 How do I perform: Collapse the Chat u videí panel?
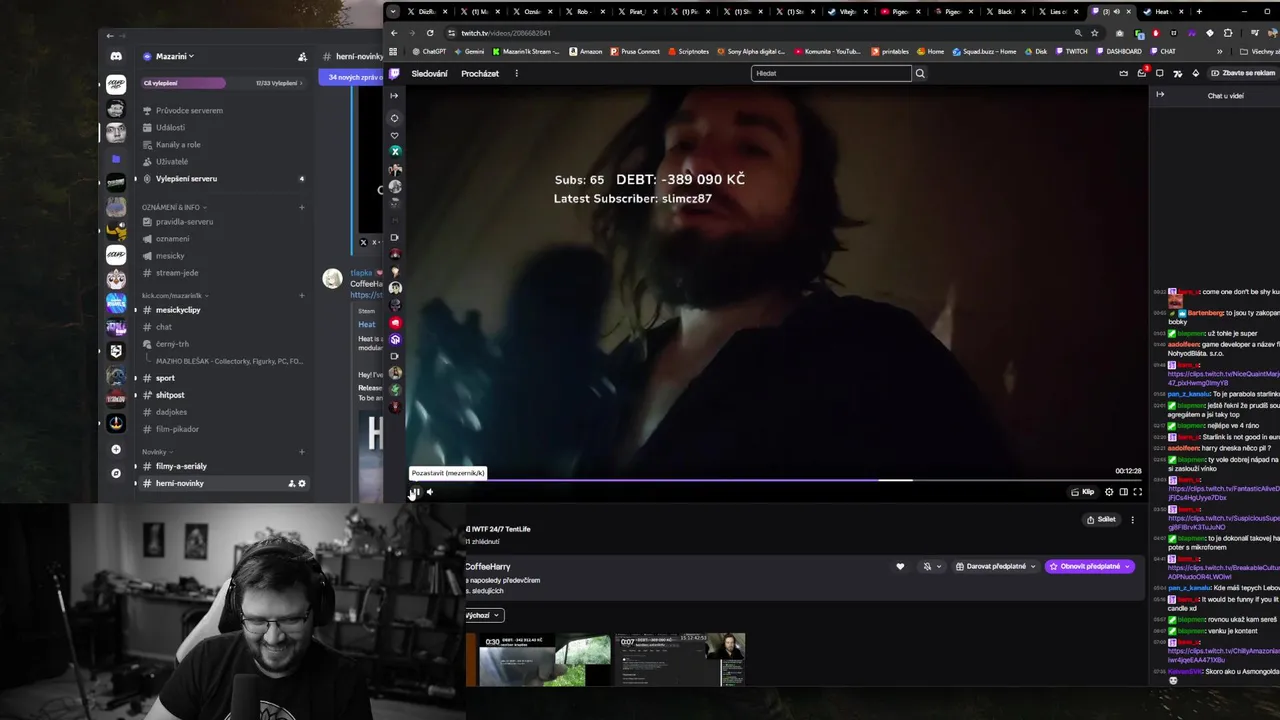[x=1160, y=95]
